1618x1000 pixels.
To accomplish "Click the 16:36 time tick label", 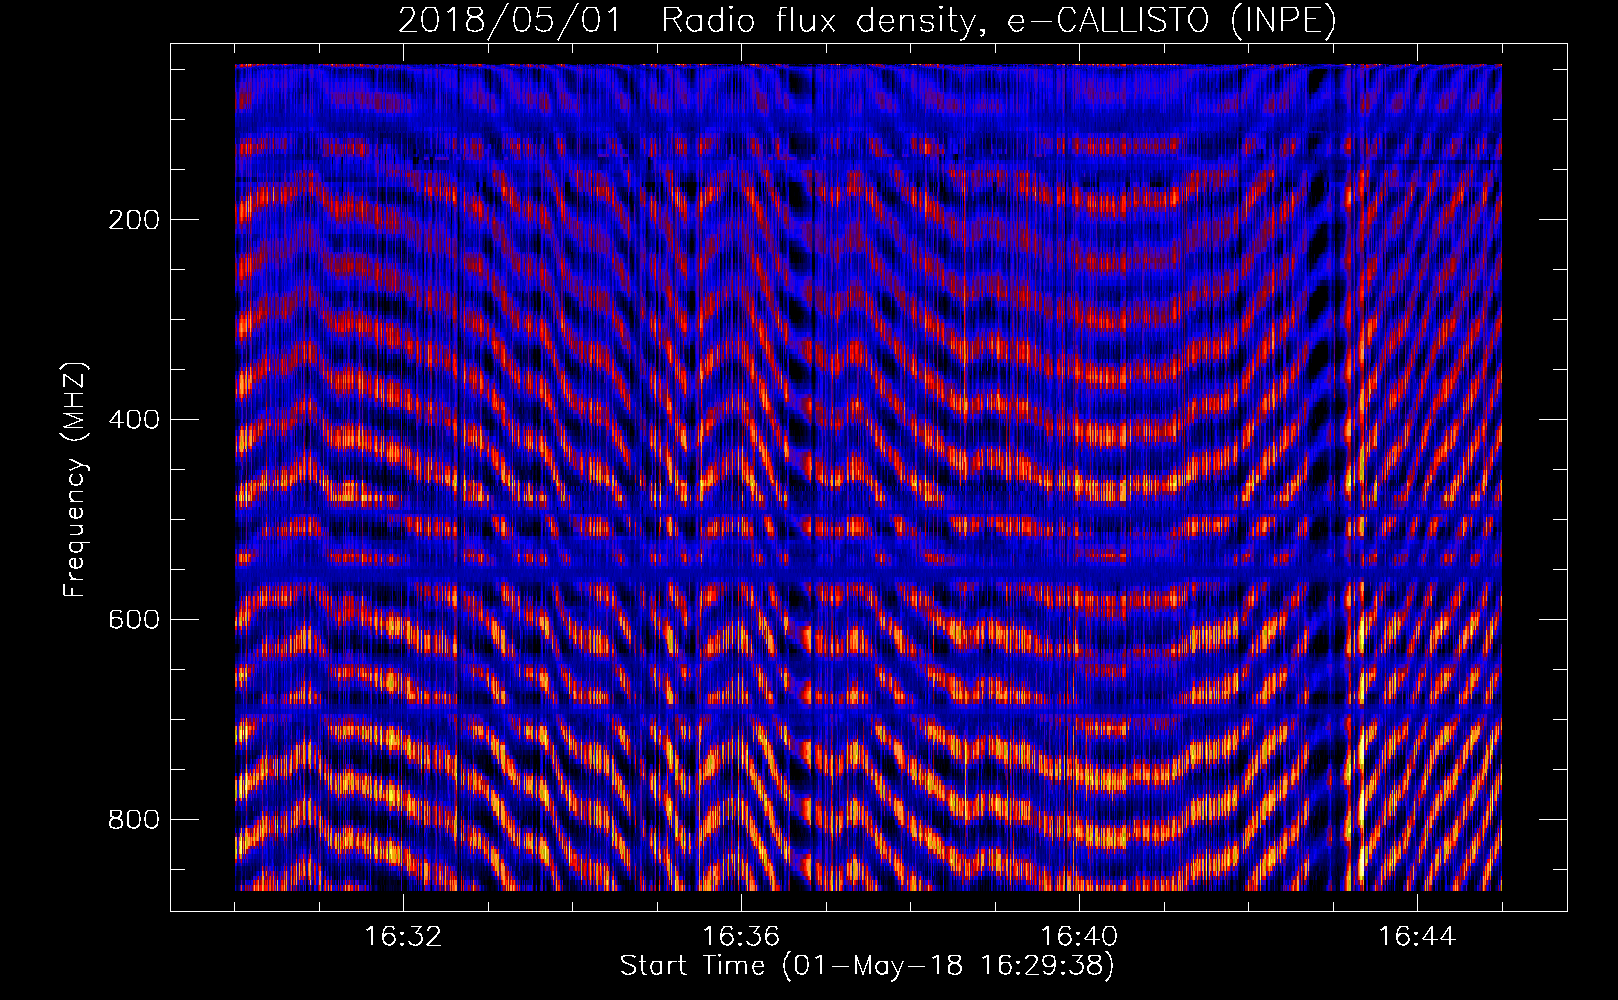I will tap(741, 937).
